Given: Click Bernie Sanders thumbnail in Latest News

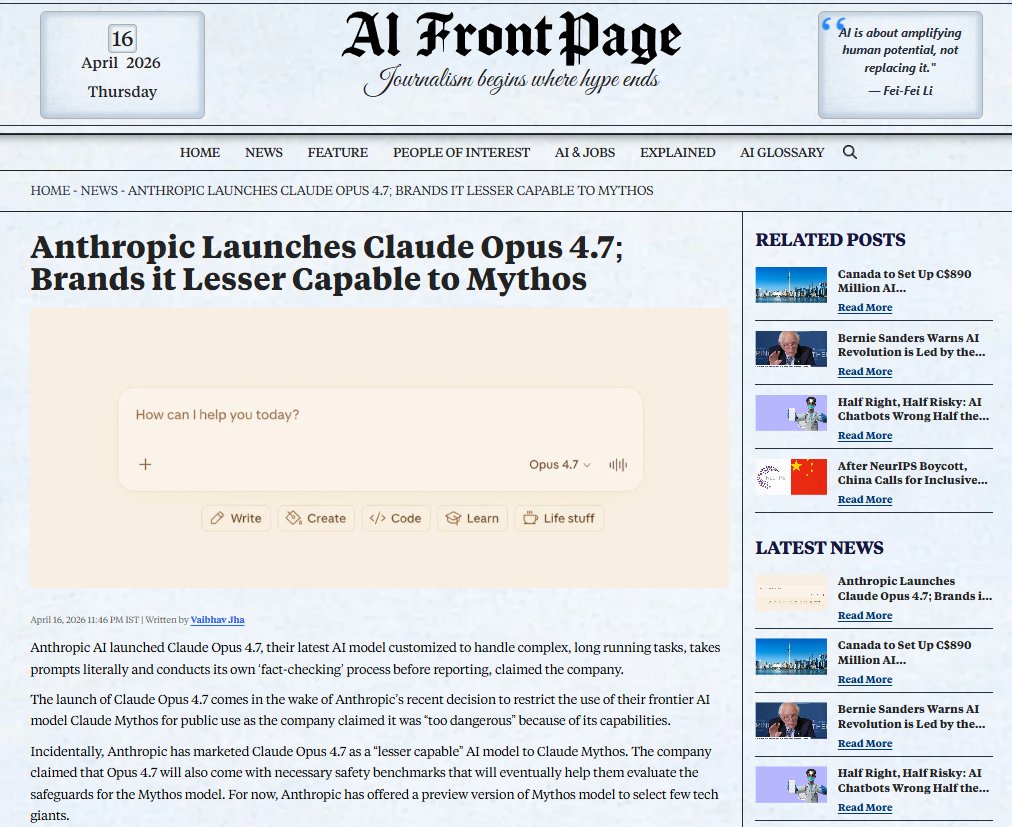Looking at the screenshot, I should coord(791,720).
